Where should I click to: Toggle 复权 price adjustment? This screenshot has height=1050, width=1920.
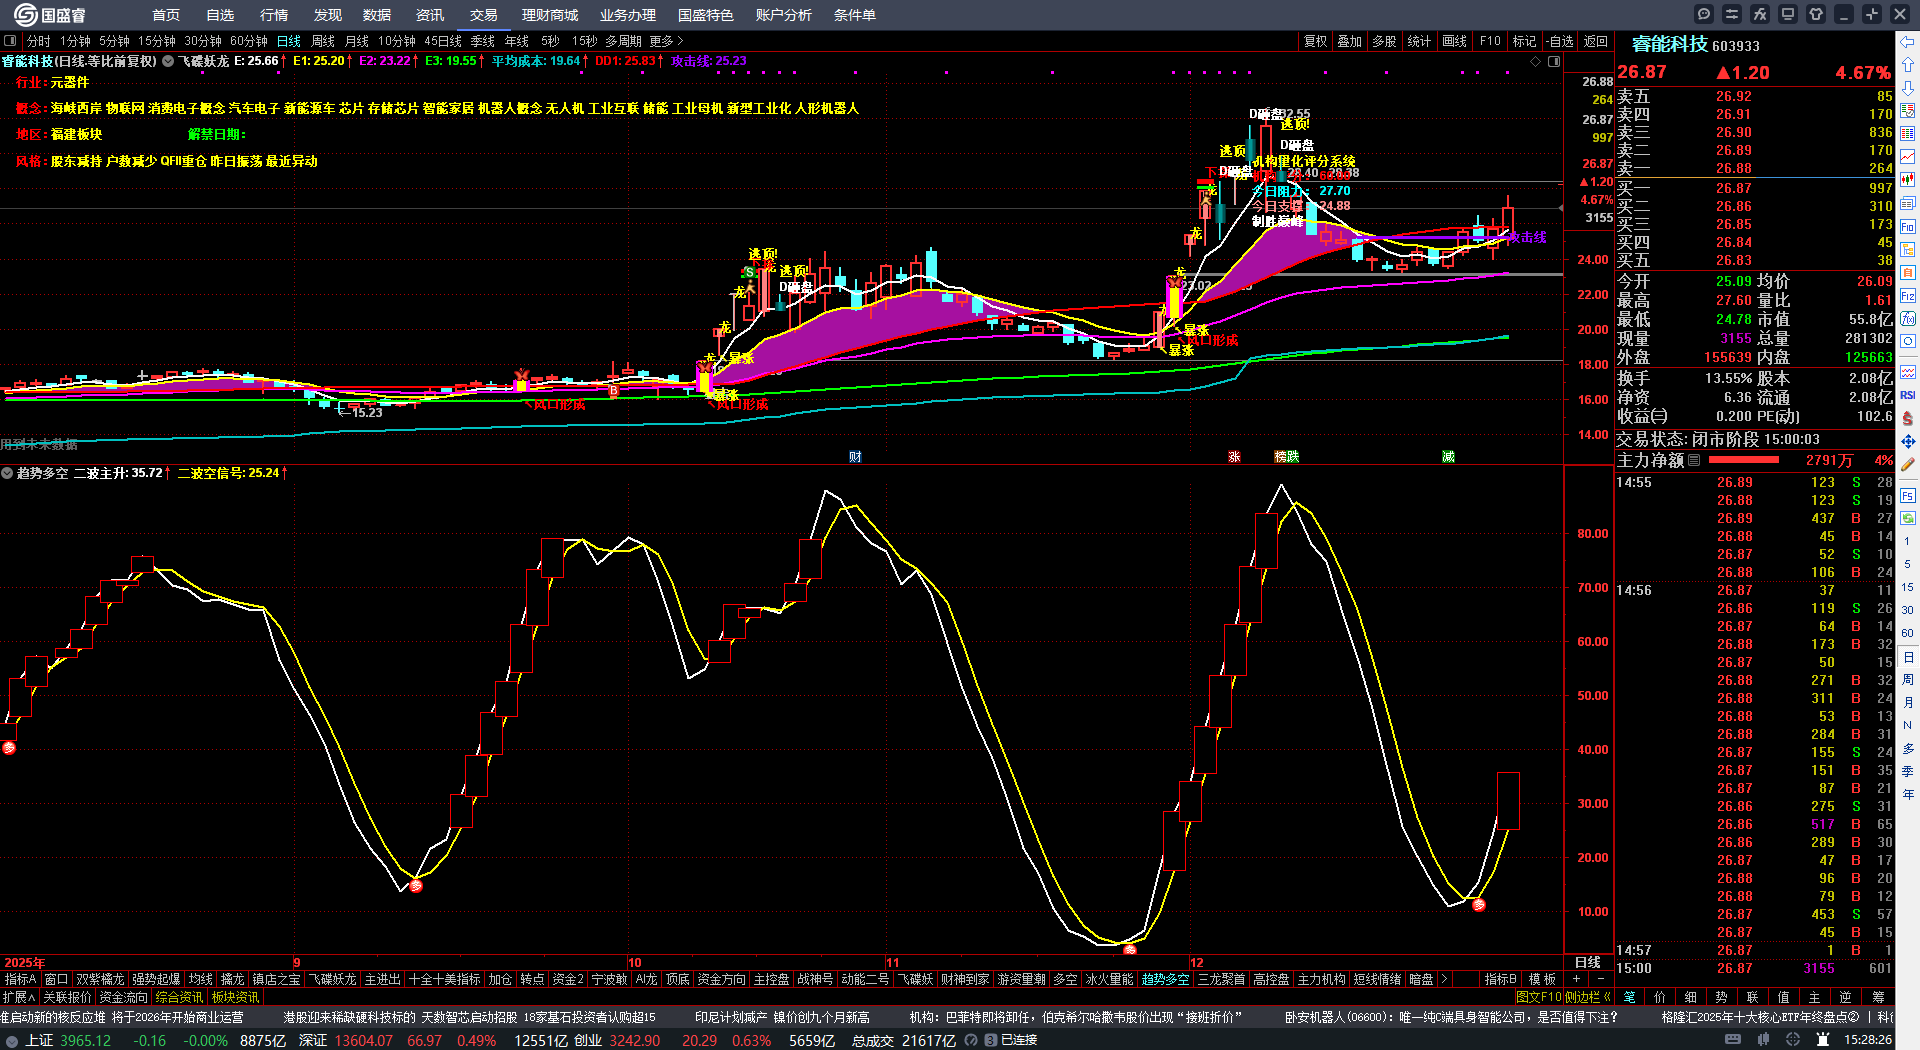[1316, 41]
